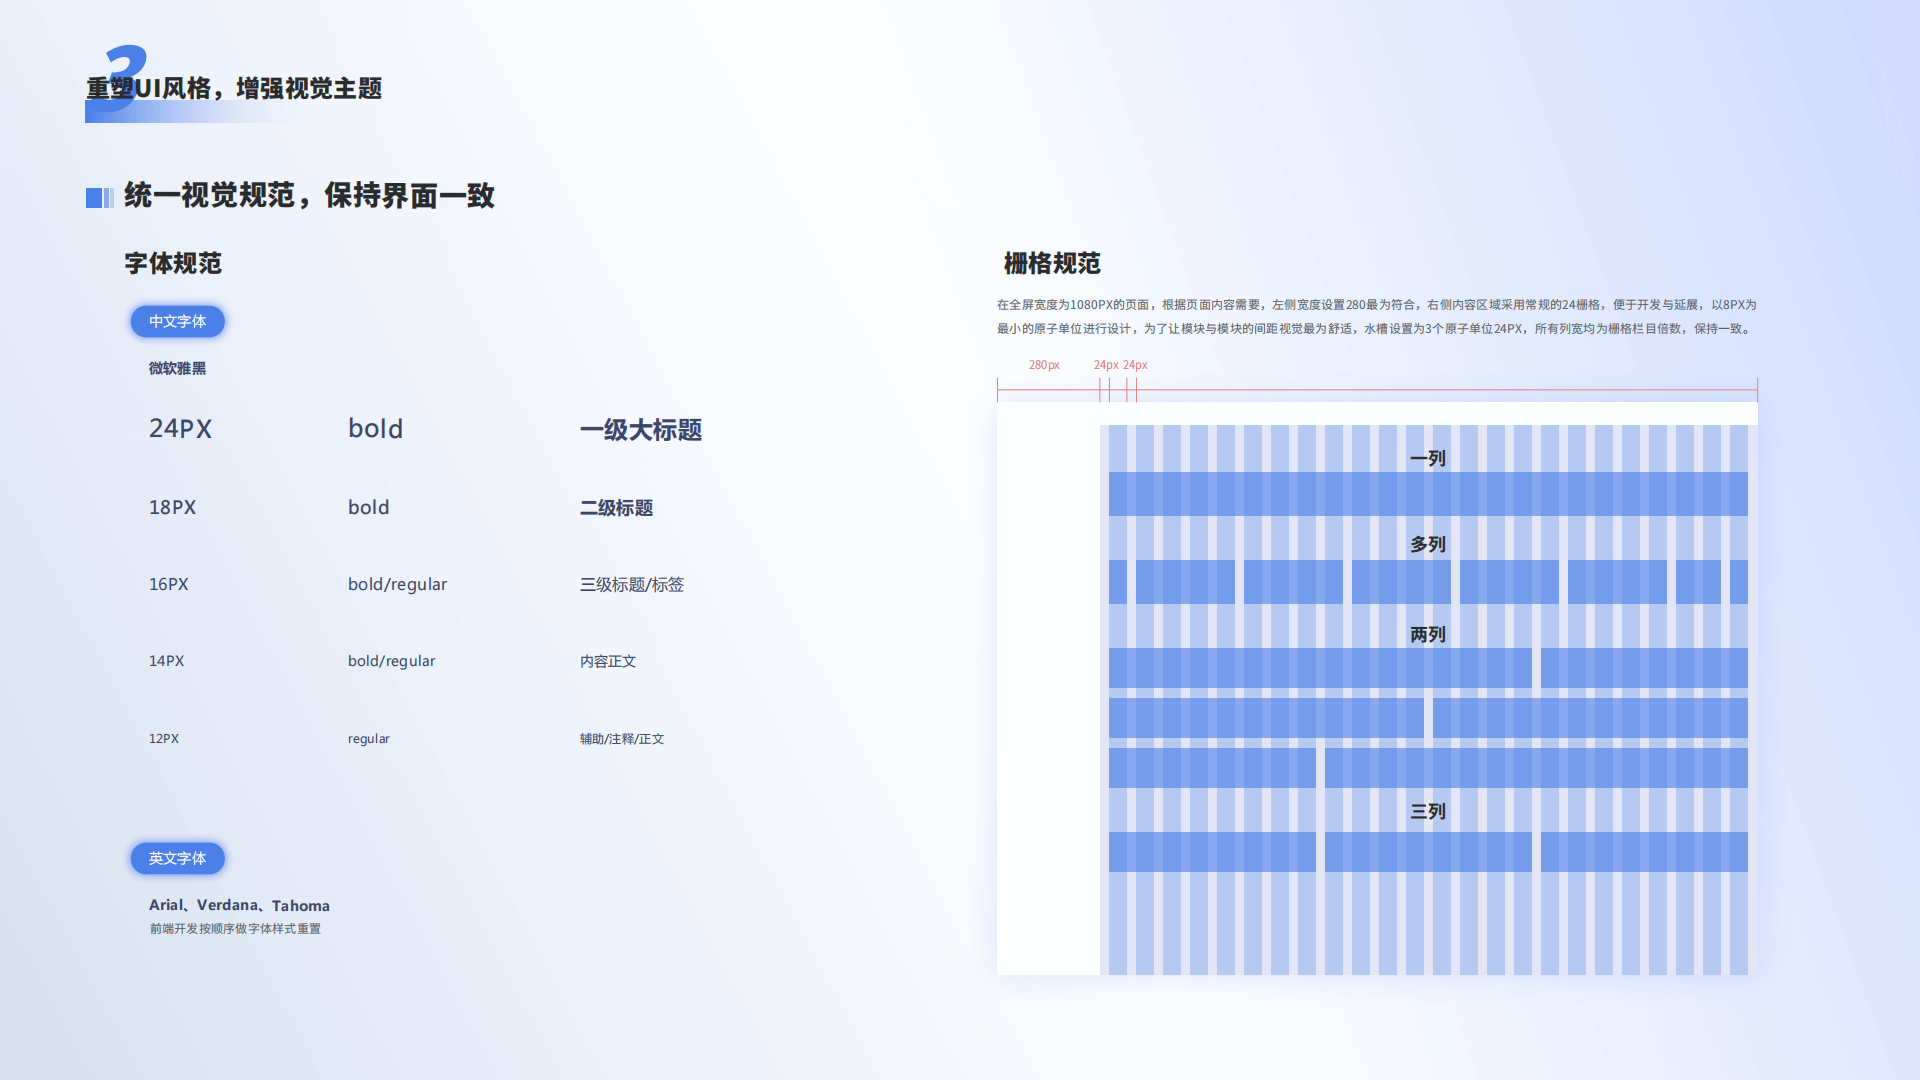Click the blue square icon beside 统一视觉规范
1920x1080 pixels.
pos(100,198)
